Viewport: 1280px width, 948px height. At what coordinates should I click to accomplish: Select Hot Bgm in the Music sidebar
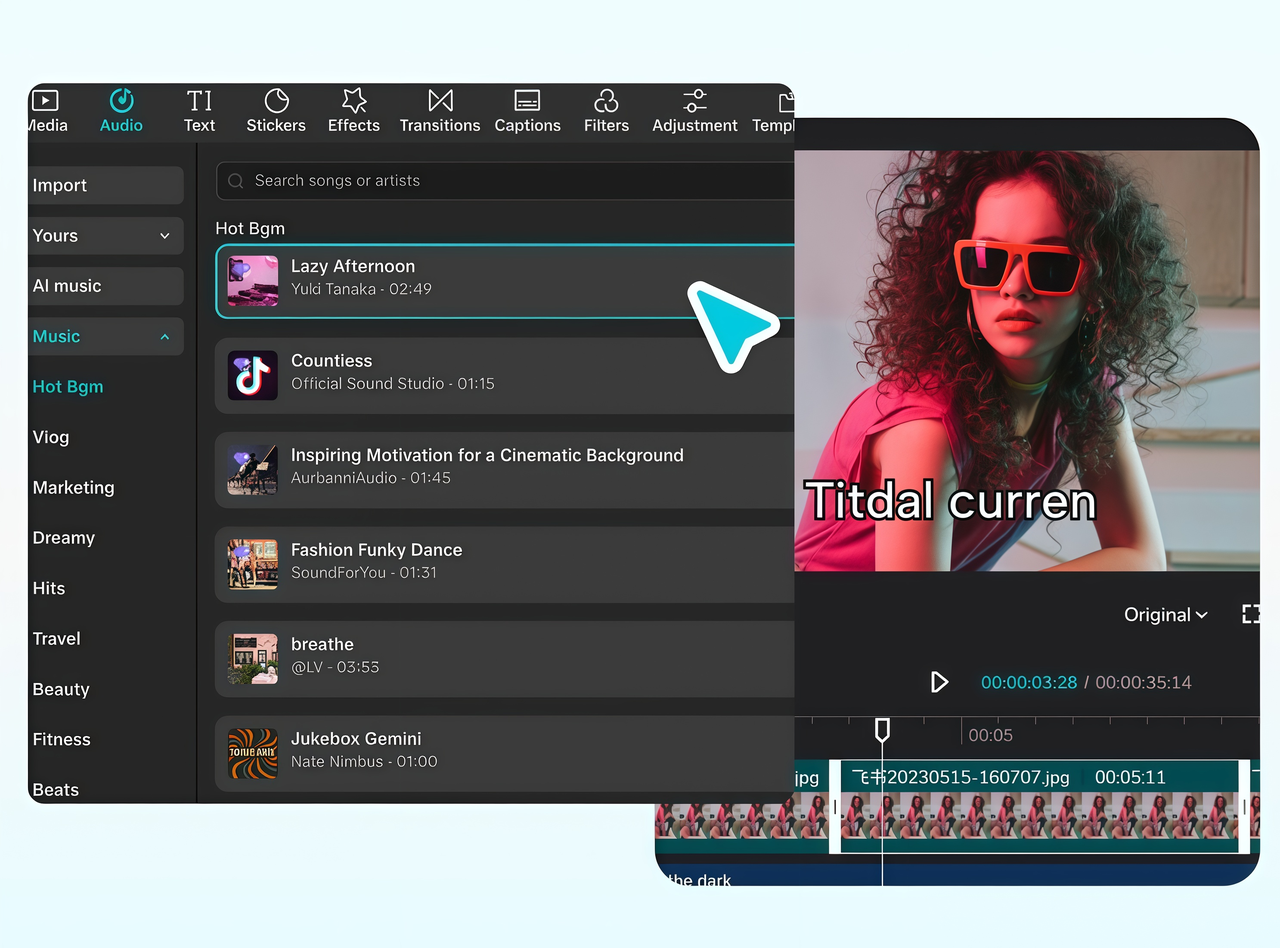tap(68, 387)
